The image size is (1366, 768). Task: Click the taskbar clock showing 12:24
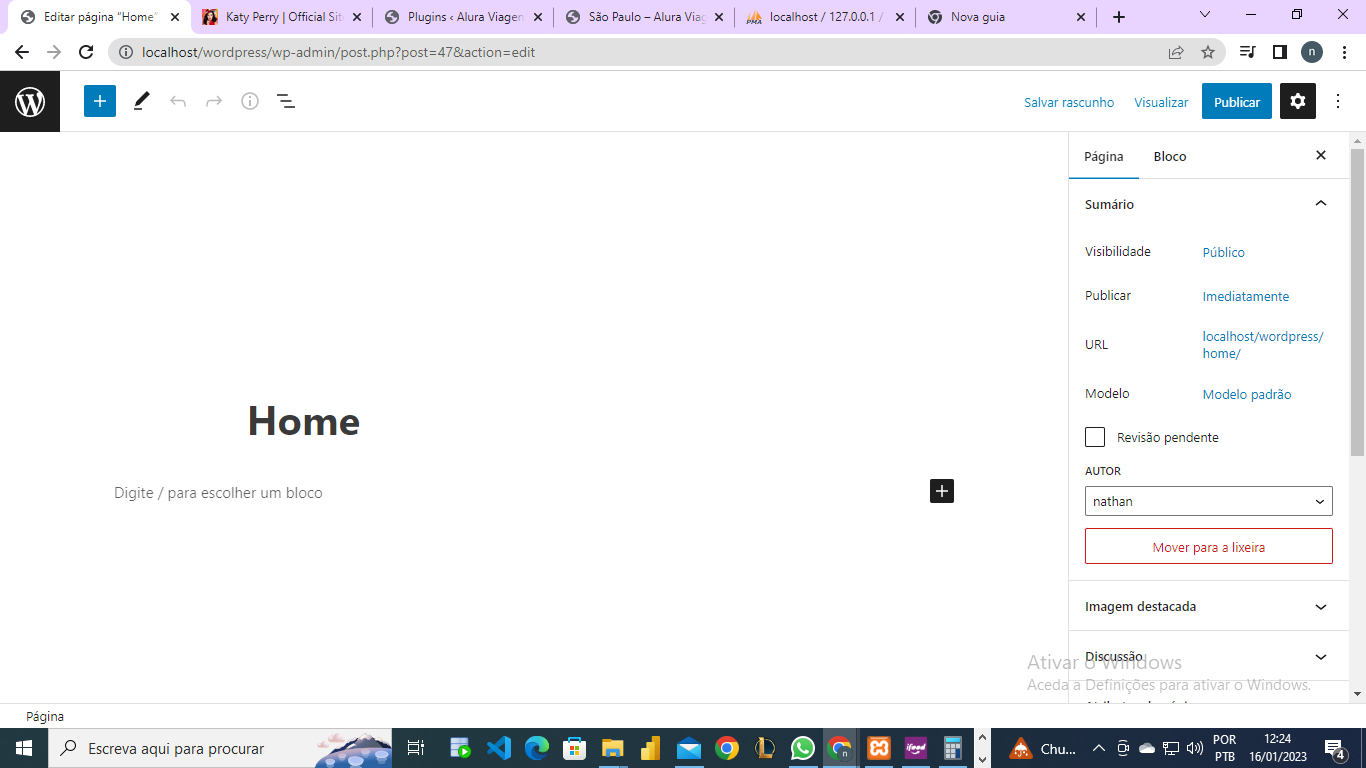[1277, 748]
